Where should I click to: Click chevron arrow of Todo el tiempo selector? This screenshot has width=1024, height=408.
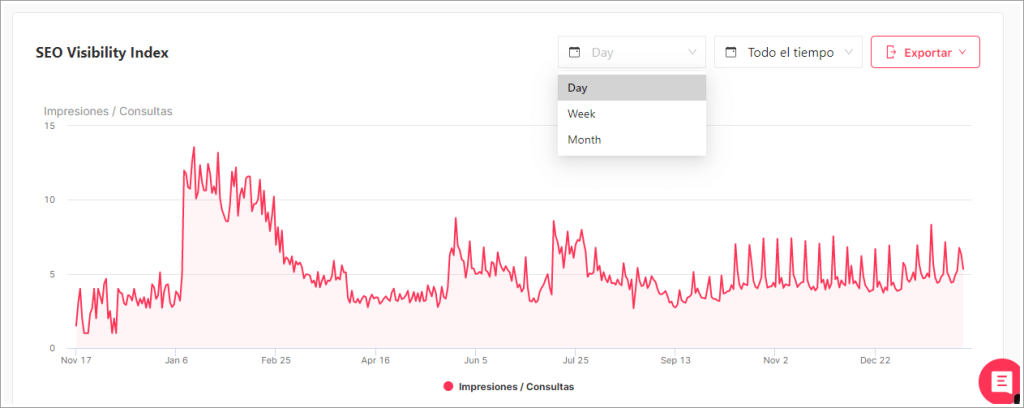pos(849,52)
